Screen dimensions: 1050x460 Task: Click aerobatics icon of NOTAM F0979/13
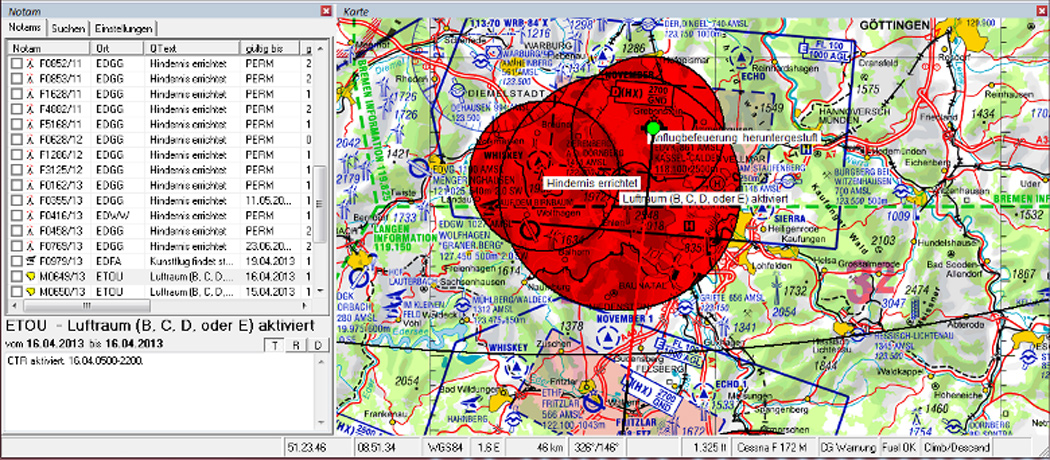[31, 259]
